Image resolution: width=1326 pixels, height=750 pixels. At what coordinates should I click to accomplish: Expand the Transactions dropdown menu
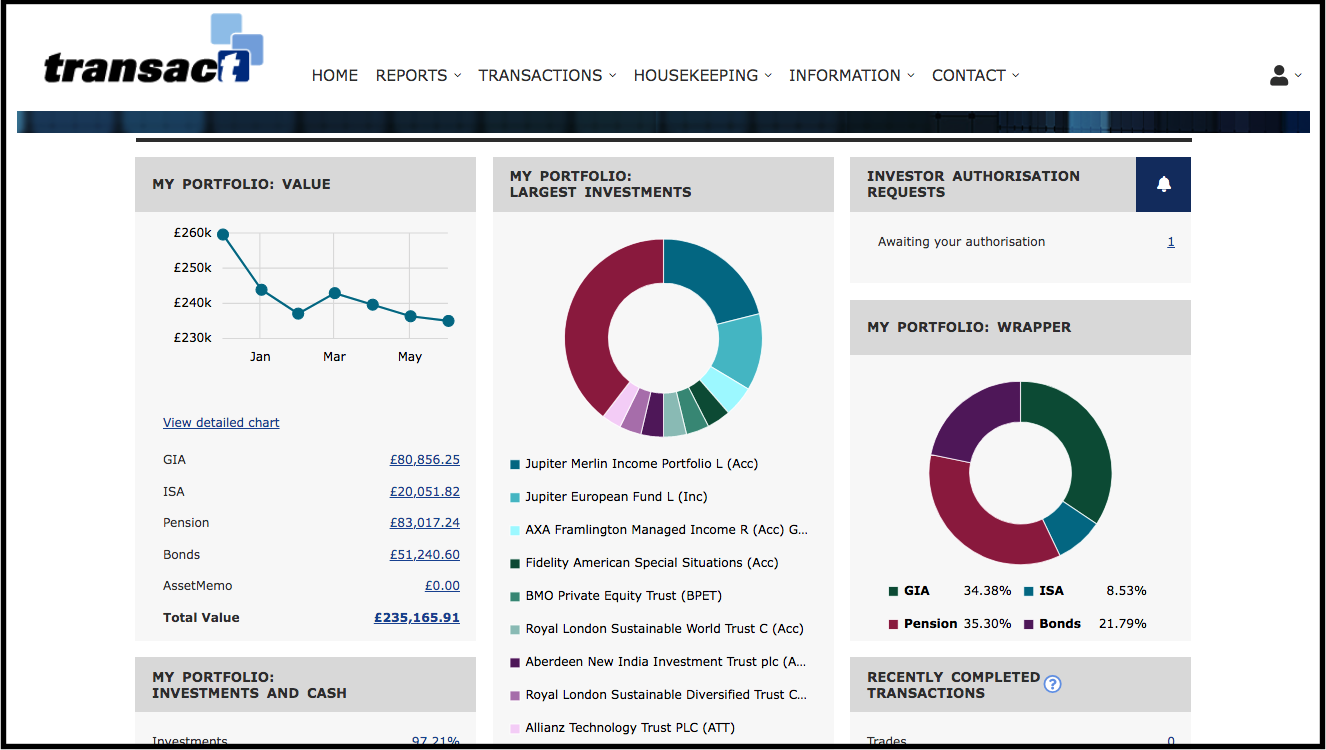(547, 75)
